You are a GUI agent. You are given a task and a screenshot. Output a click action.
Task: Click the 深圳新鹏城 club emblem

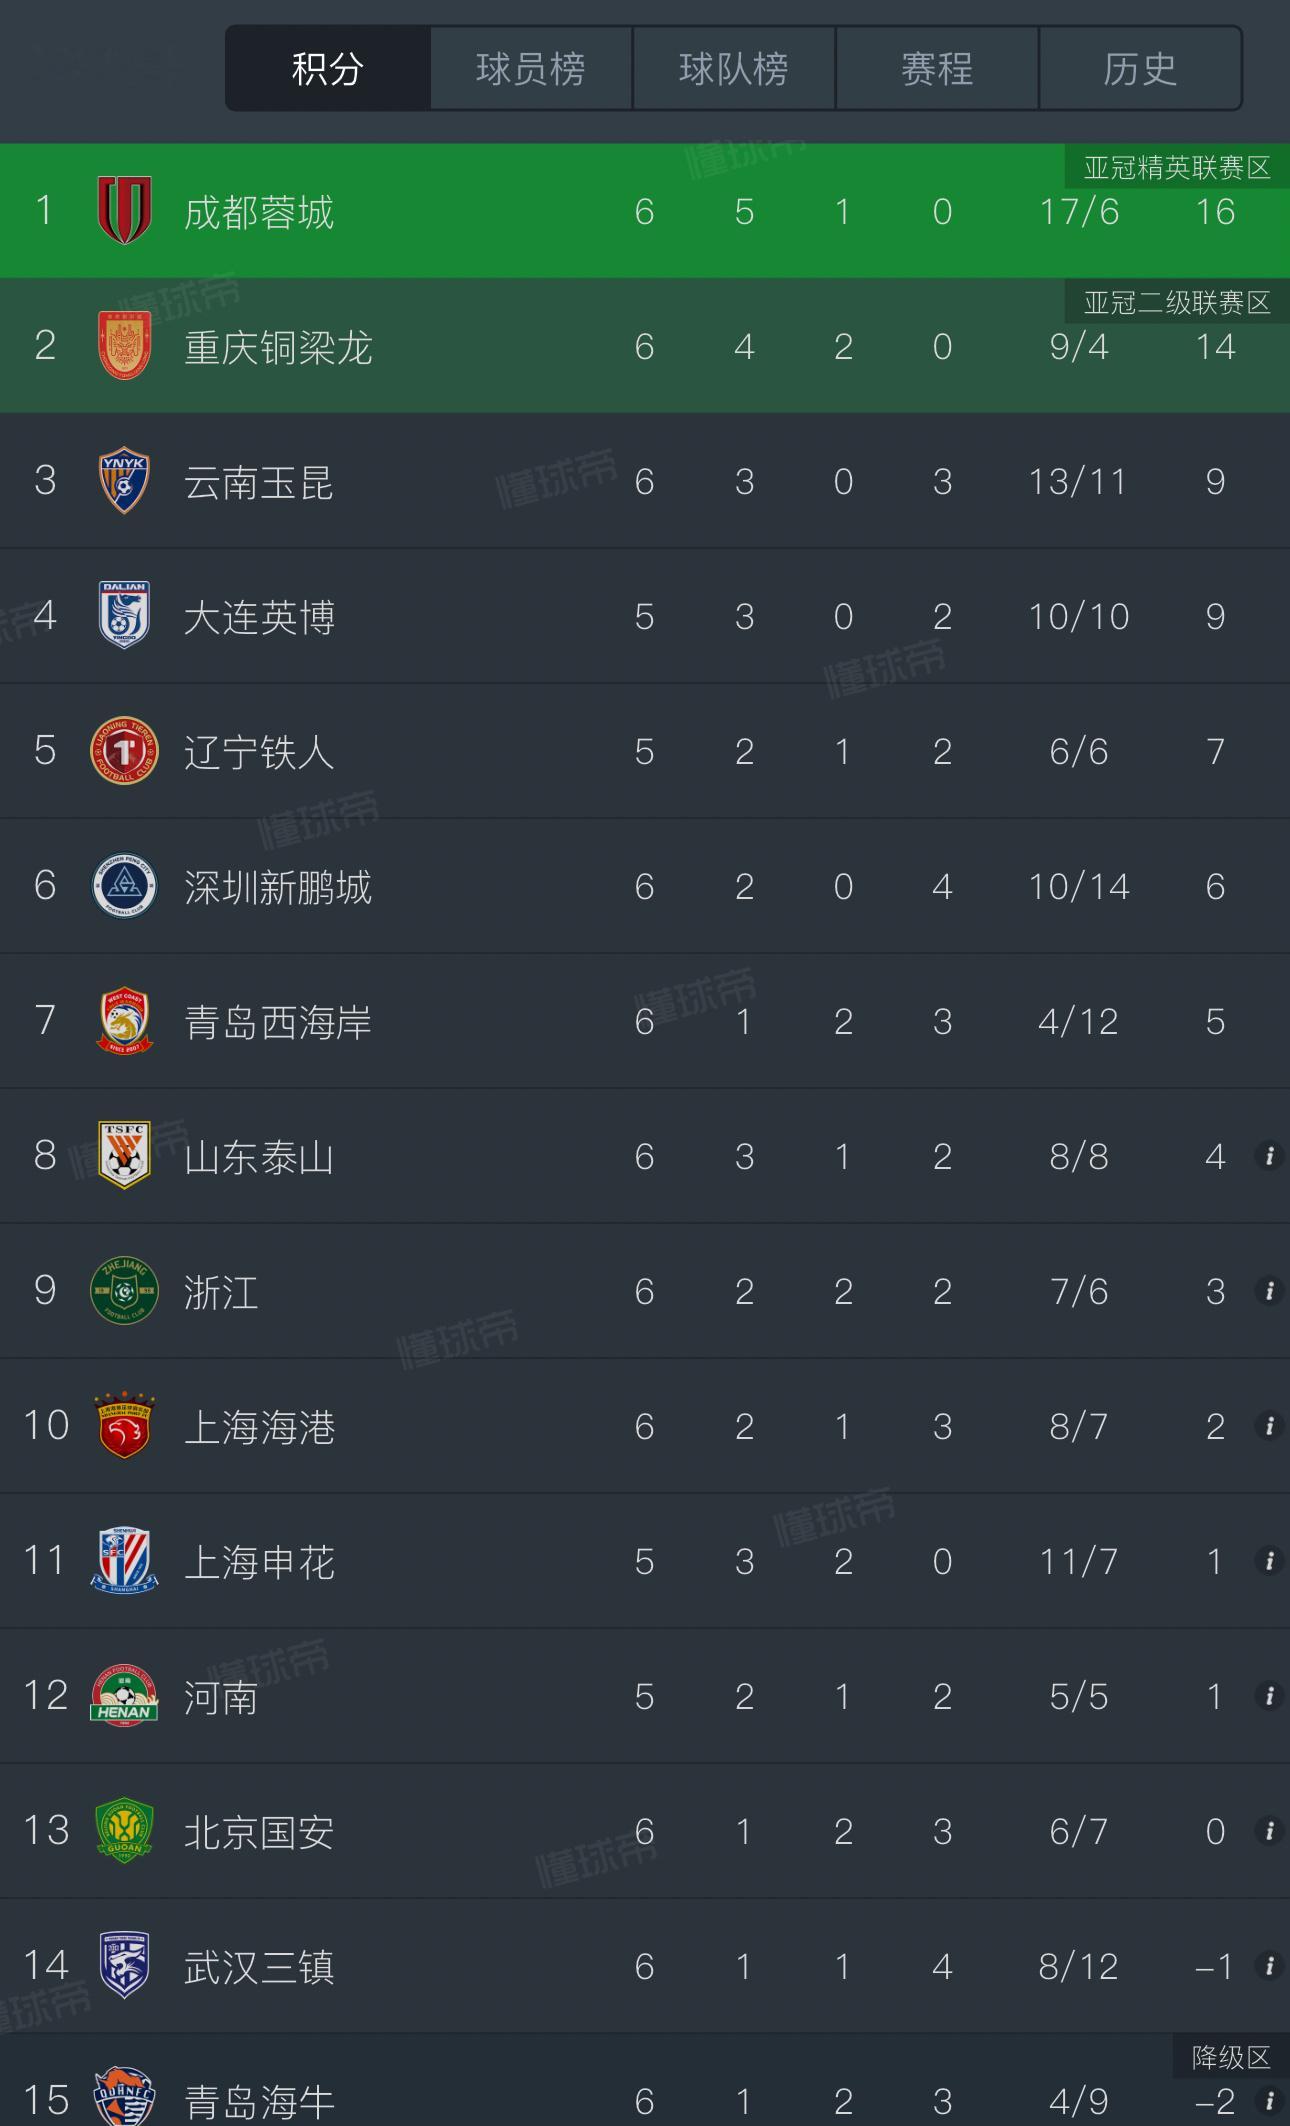pos(124,886)
